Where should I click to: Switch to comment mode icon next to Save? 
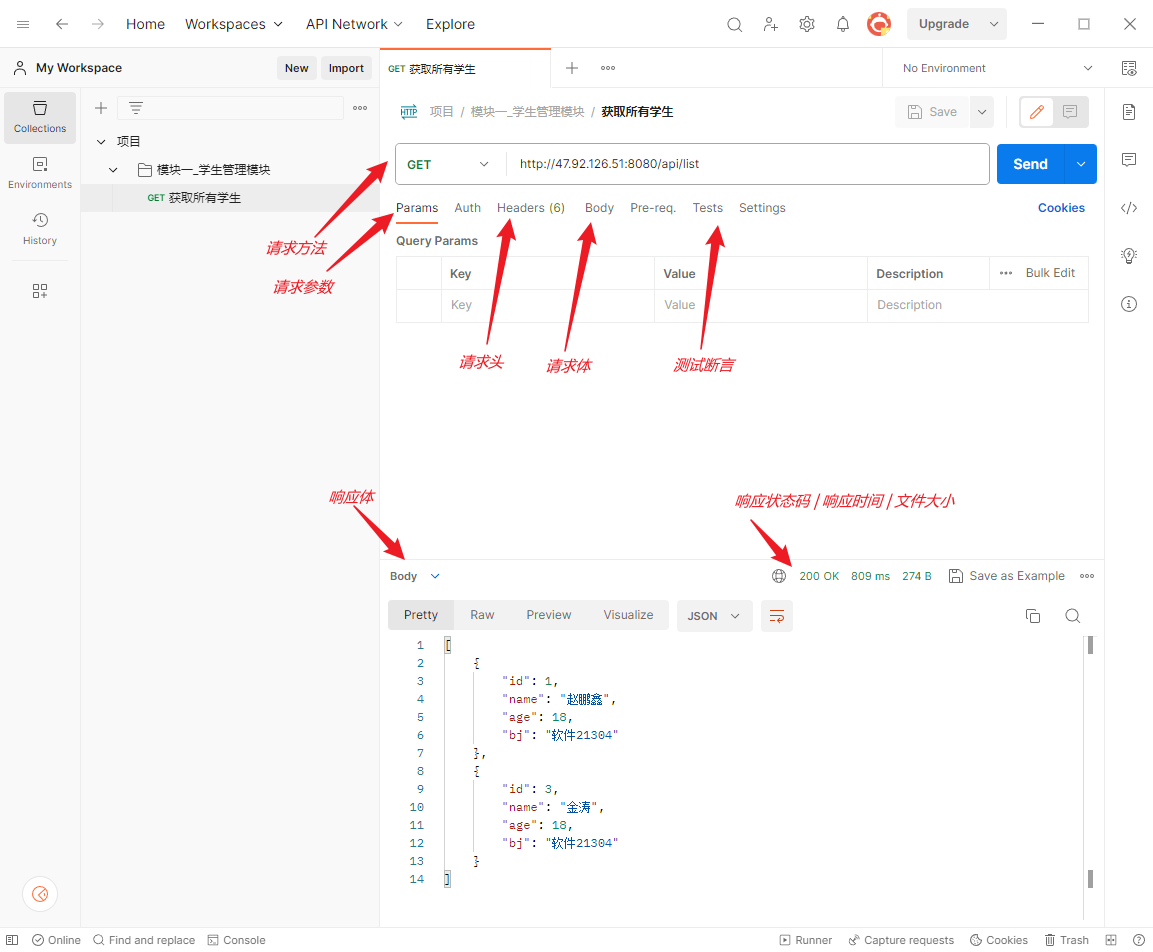(x=1070, y=112)
